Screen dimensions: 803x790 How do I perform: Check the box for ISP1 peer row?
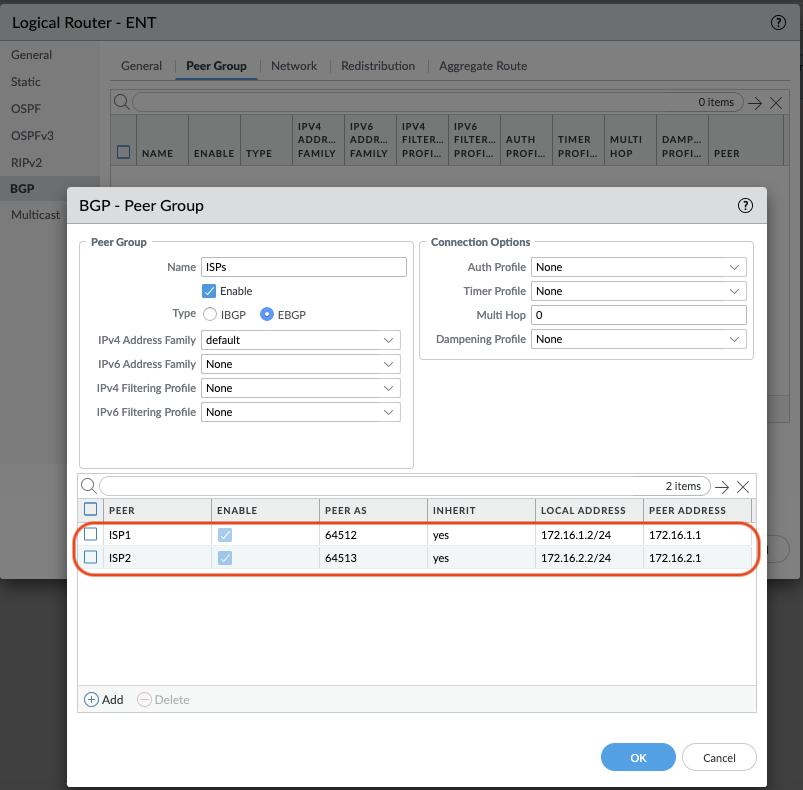point(91,535)
